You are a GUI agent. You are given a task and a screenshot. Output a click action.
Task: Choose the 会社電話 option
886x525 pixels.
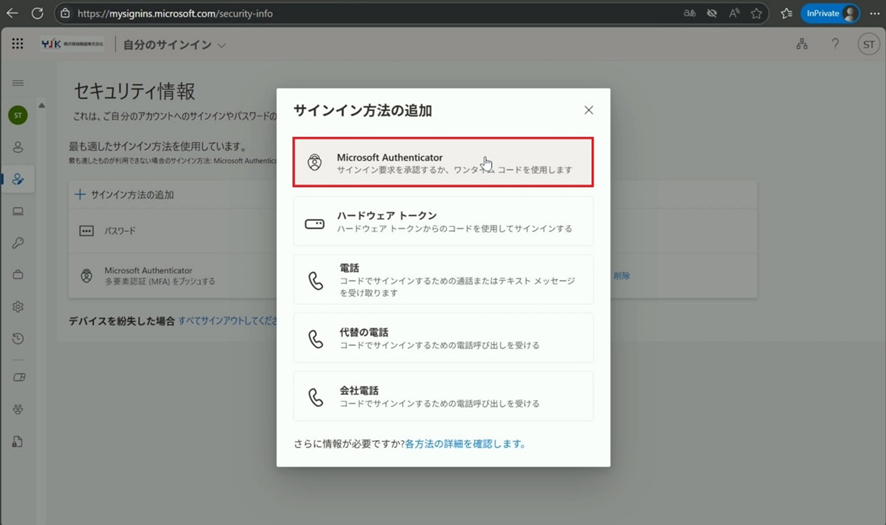[443, 396]
